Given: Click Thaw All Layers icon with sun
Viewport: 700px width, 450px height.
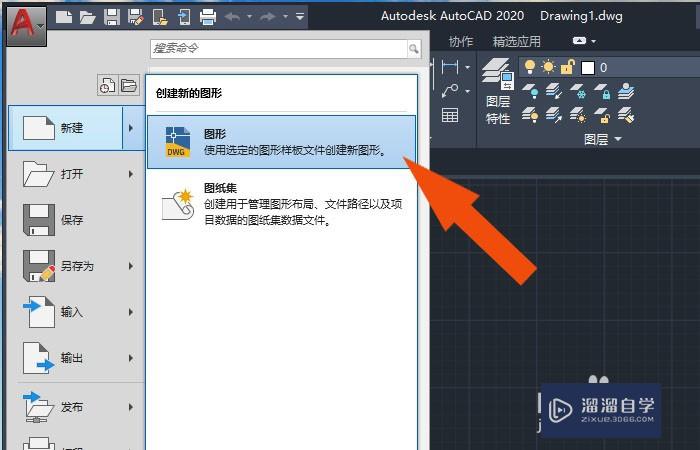Looking at the screenshot, I should pyautogui.click(x=578, y=115).
